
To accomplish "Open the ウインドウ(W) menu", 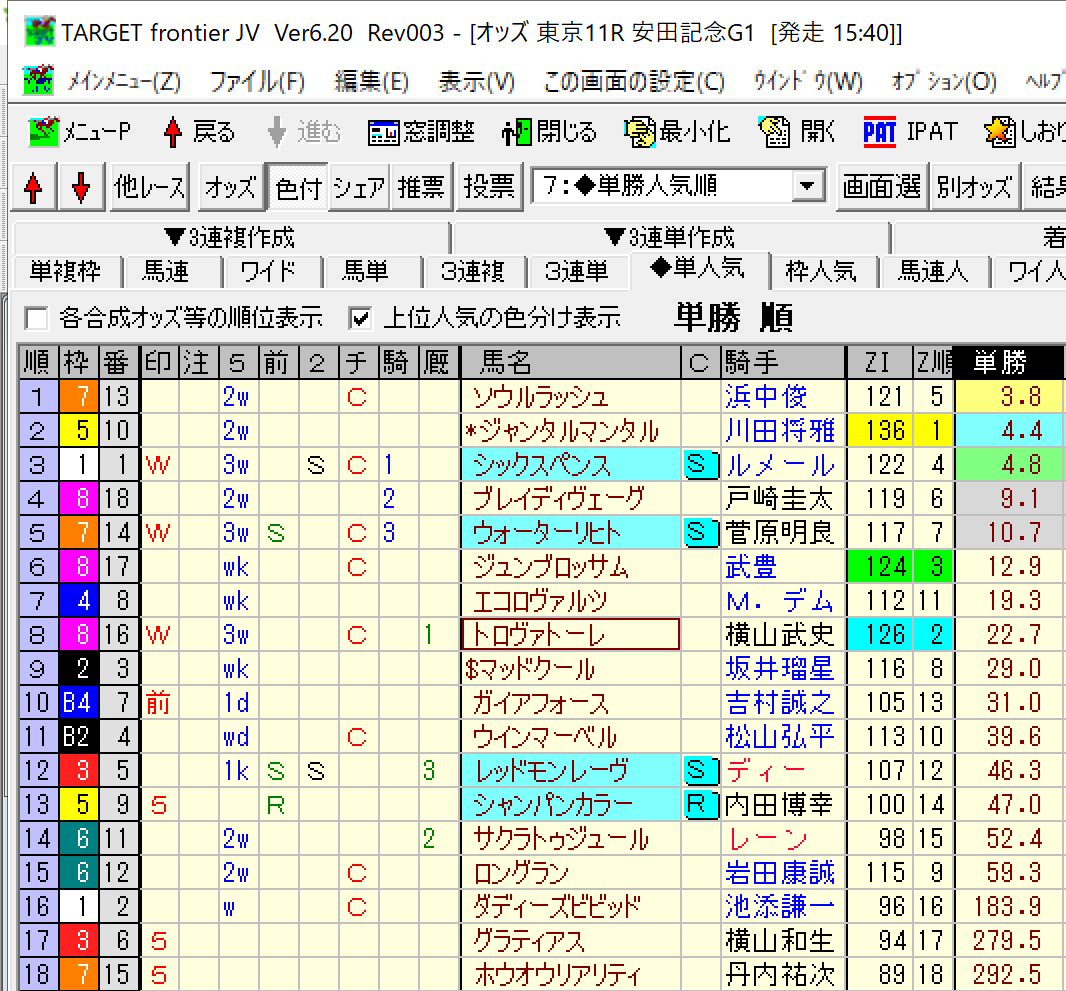I will (808, 82).
